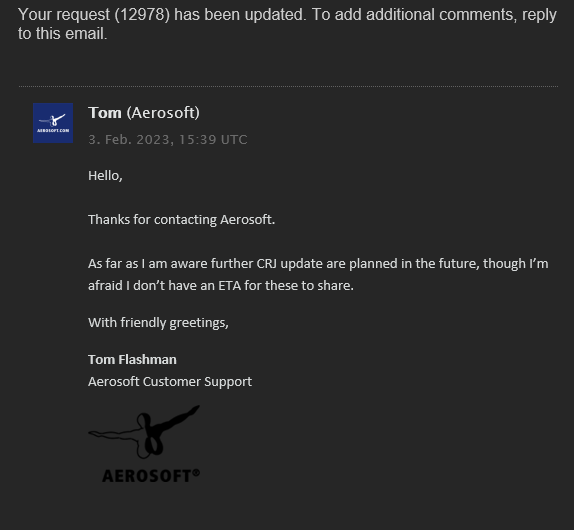
Task: Click the word 'Aerosoft' in parentheses
Action: 163,113
